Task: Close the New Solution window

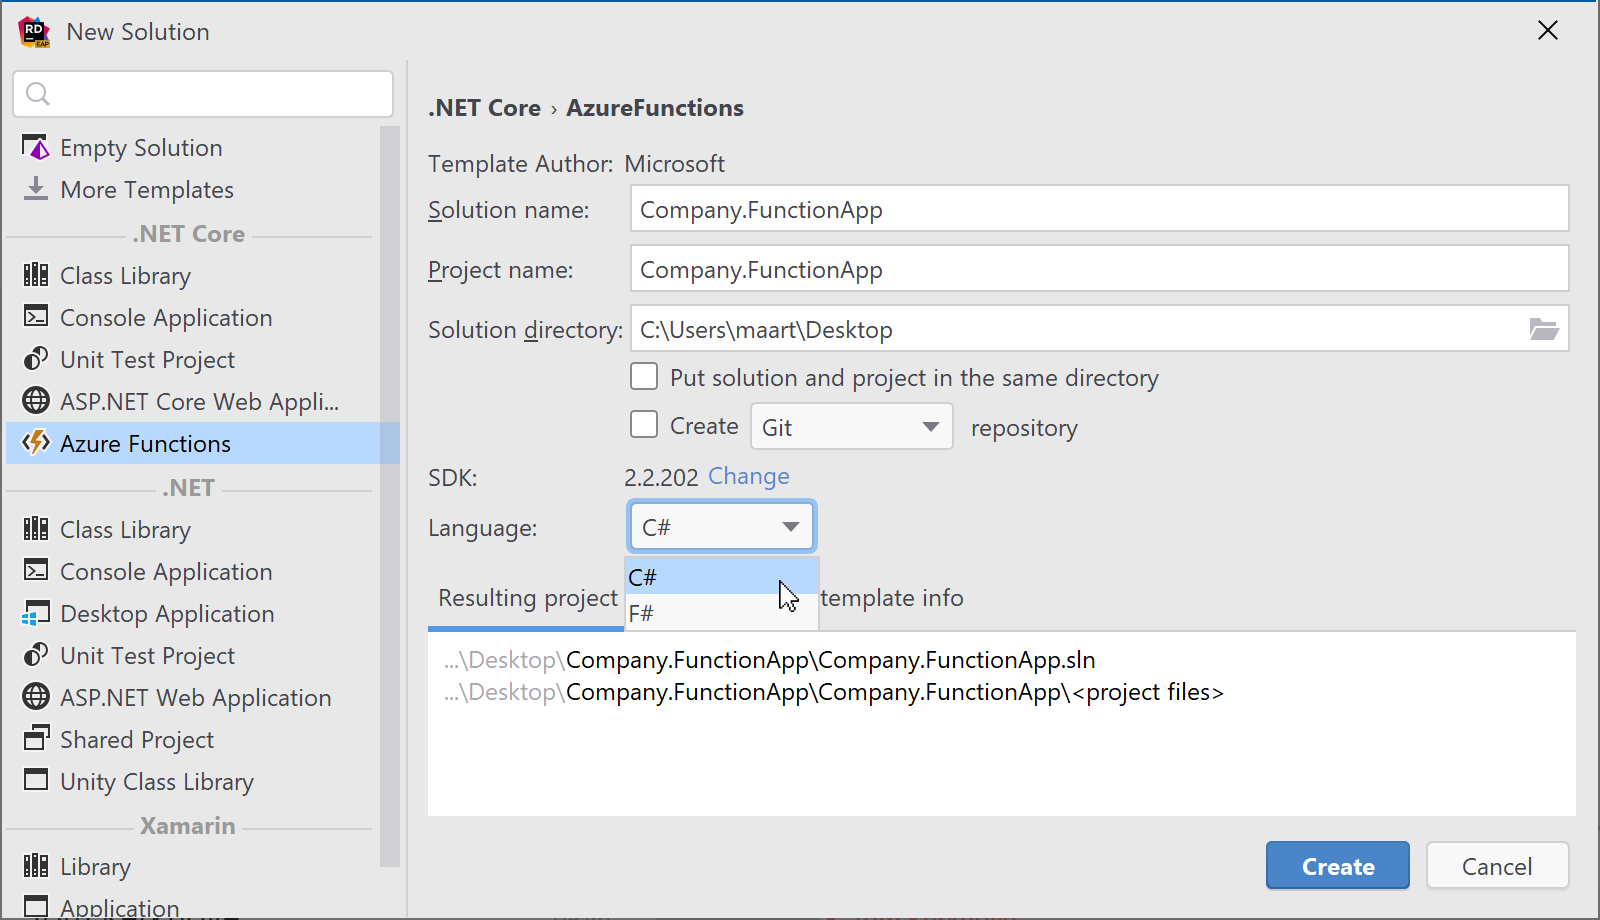Action: (x=1548, y=31)
